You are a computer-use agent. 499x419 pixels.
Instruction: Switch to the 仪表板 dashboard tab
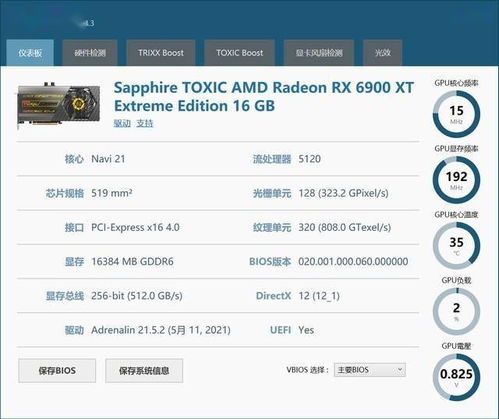(x=30, y=53)
